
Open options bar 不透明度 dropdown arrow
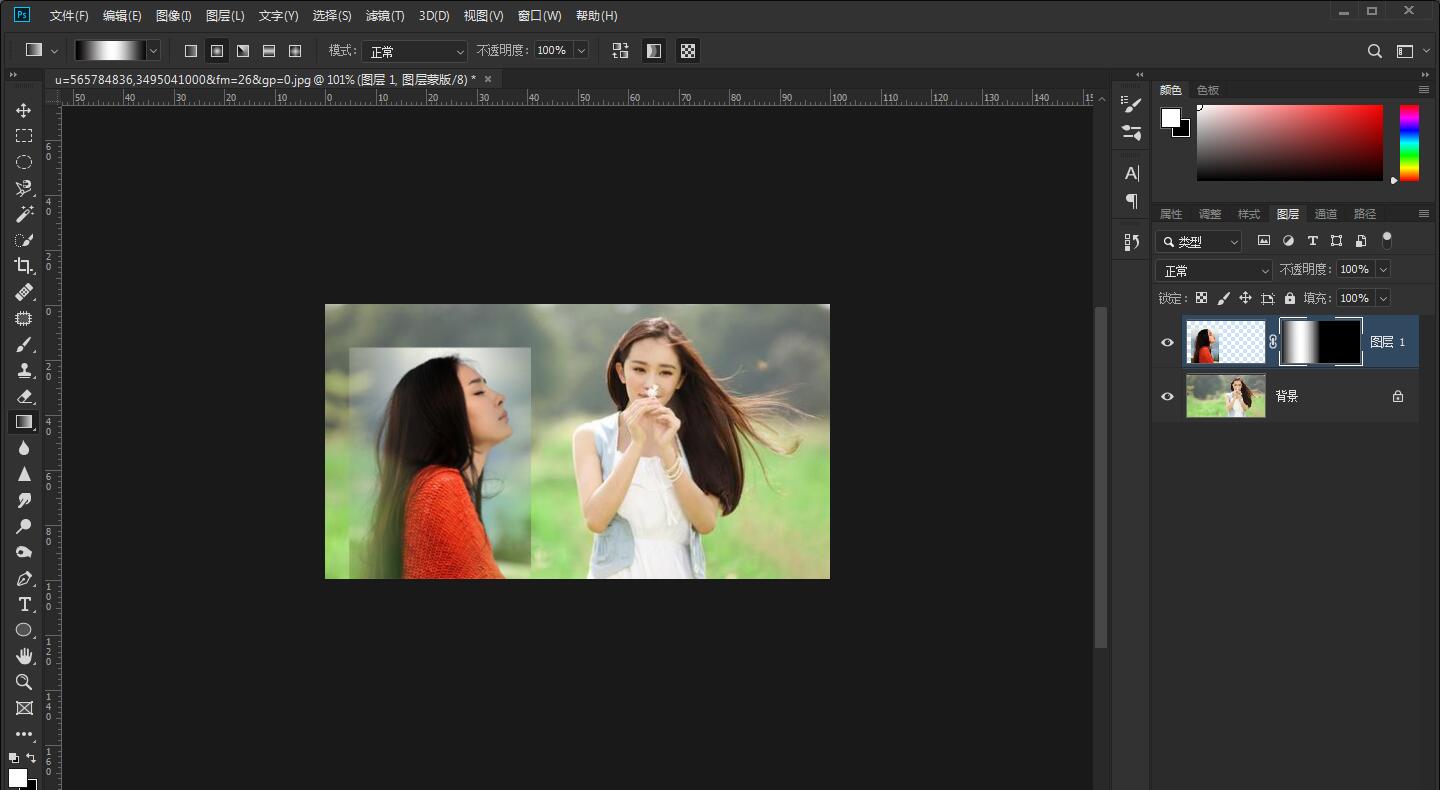coord(581,50)
